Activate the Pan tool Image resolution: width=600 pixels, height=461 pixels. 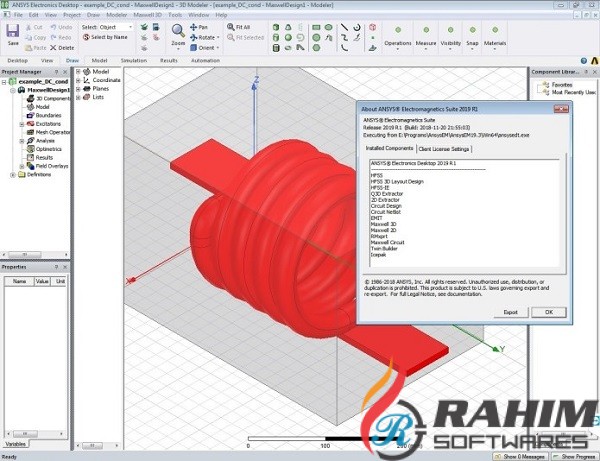199,27
